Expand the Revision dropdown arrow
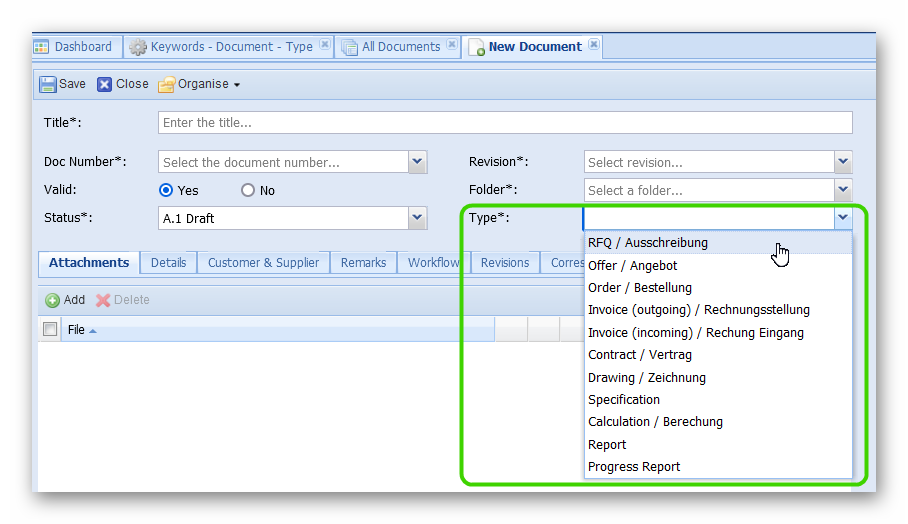Viewport: 908px width, 524px height. click(x=843, y=162)
